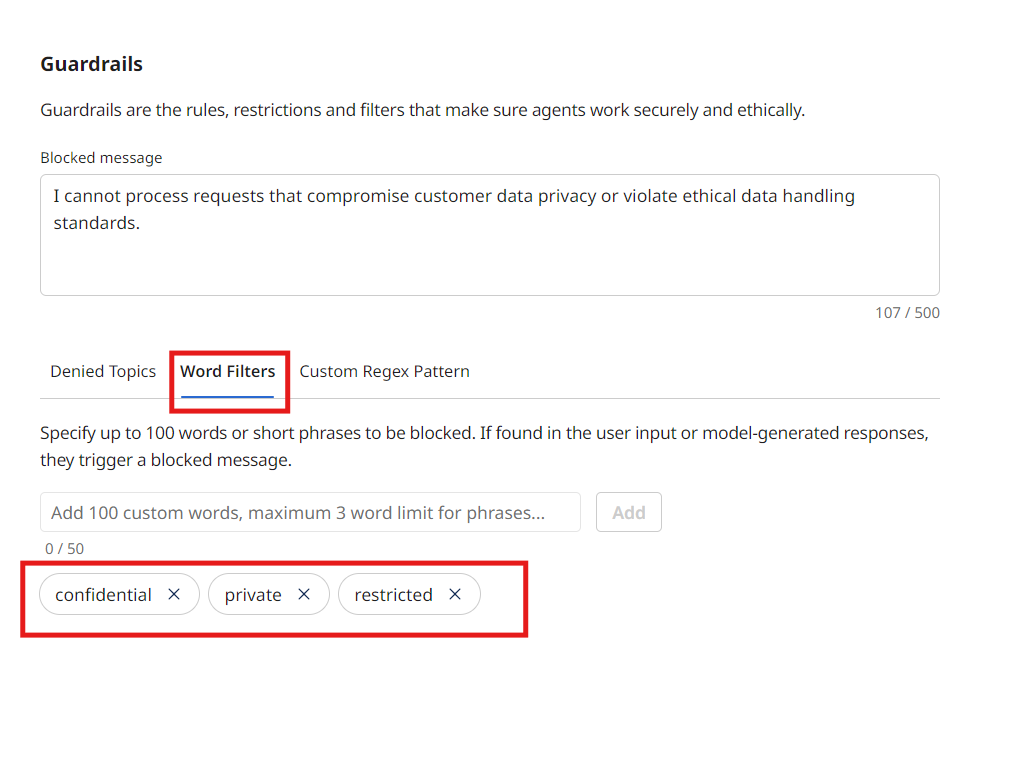Click the Guardrails section heading
This screenshot has width=1028, height=768.
[x=91, y=64]
